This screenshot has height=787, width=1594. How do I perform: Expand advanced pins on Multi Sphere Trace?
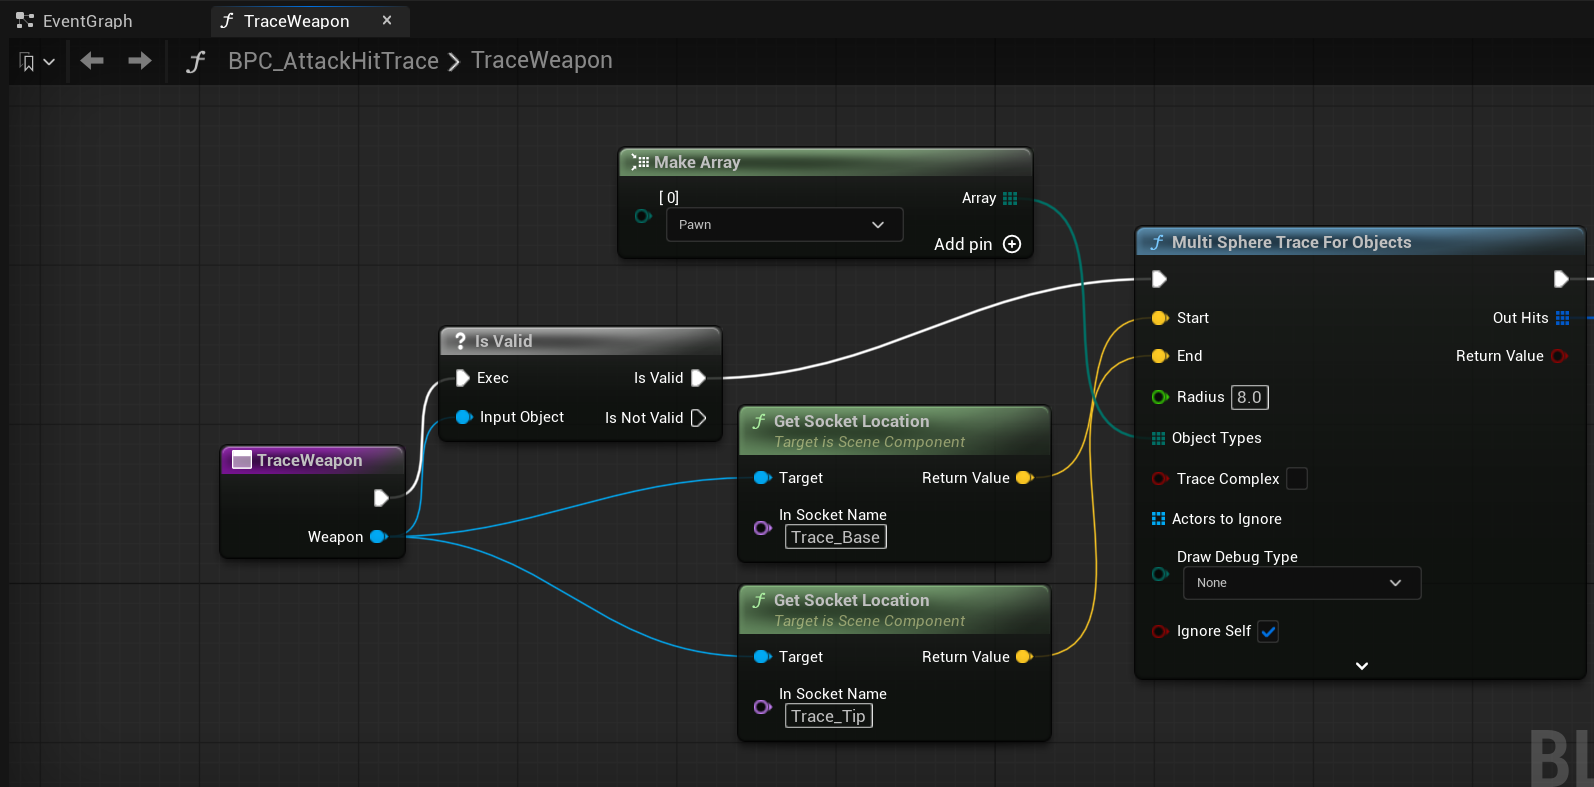tap(1361, 666)
